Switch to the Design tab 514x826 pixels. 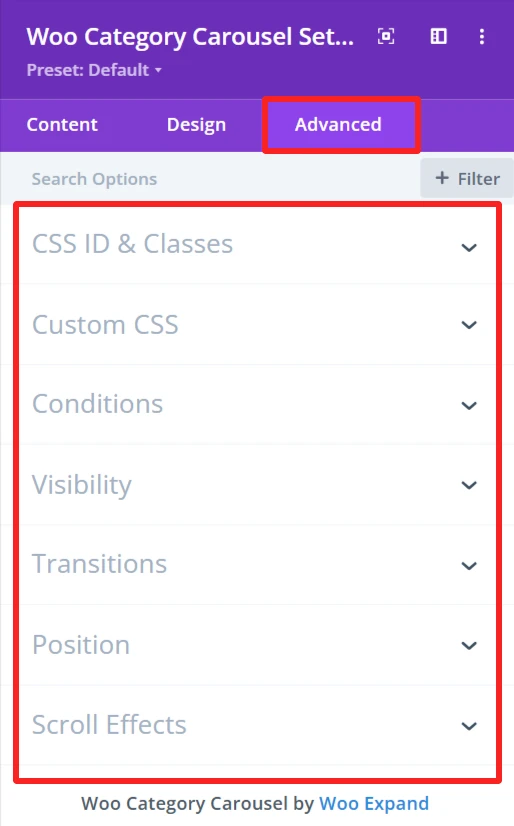(196, 125)
